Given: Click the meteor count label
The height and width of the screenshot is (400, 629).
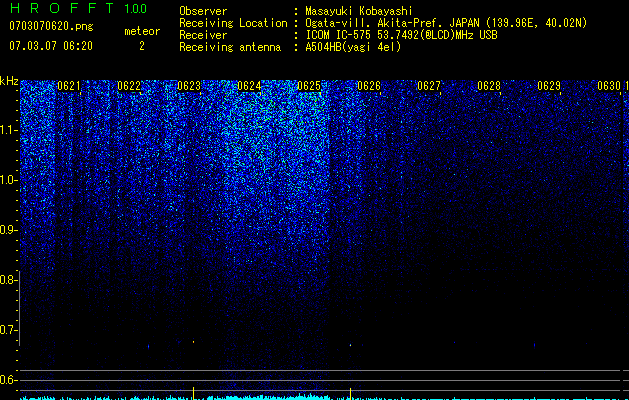Looking at the screenshot, I should (142, 31).
